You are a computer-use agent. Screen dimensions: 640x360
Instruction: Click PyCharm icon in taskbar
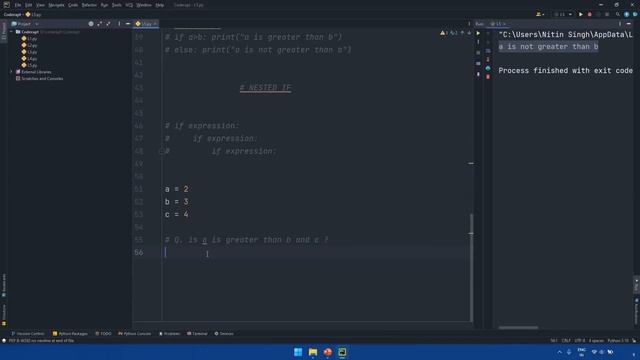point(342,352)
